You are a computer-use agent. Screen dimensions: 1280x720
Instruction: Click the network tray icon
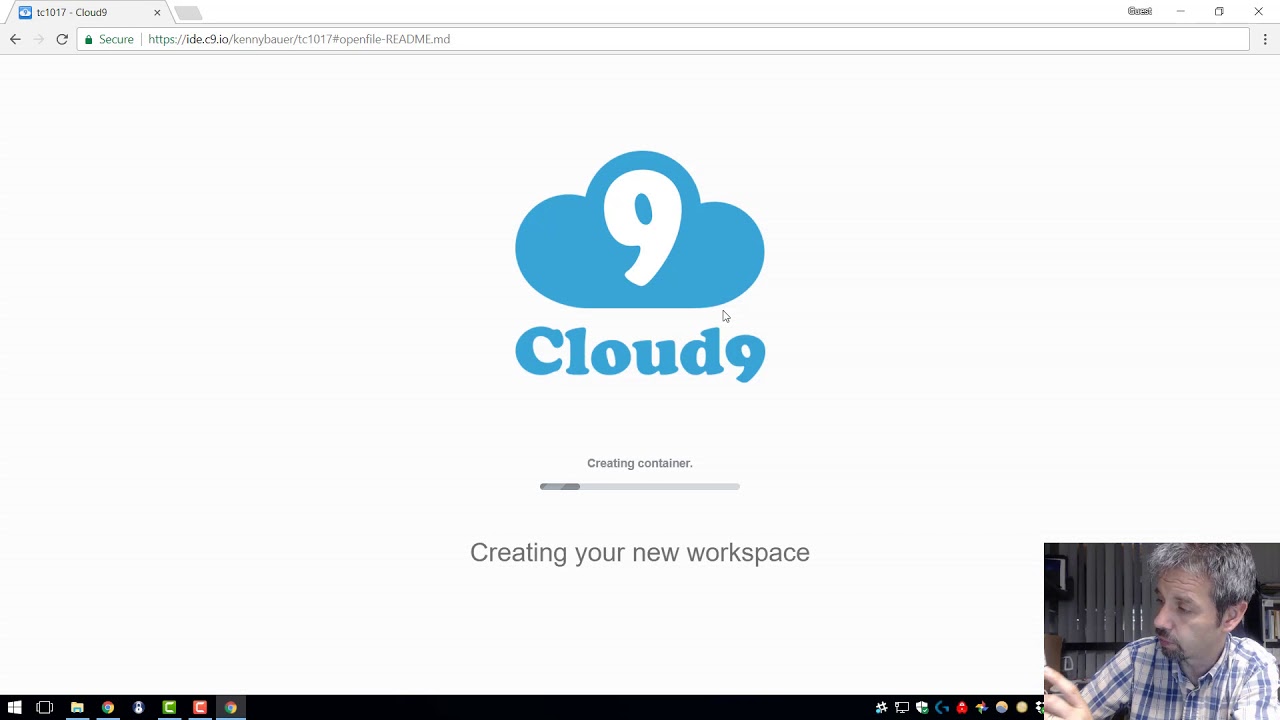[902, 708]
